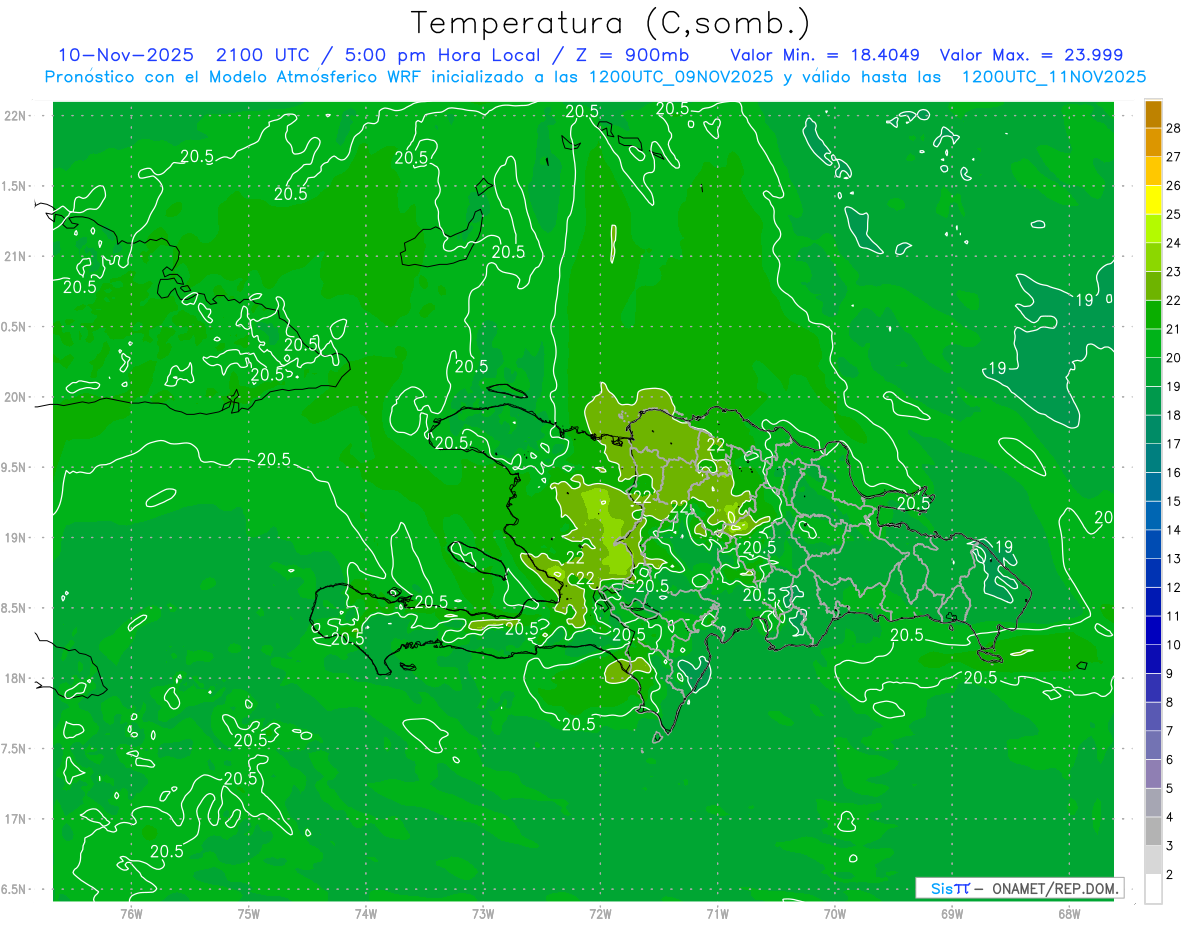Click the color scale value "13"
The width and height of the screenshot is (1200, 927).
click(1173, 558)
